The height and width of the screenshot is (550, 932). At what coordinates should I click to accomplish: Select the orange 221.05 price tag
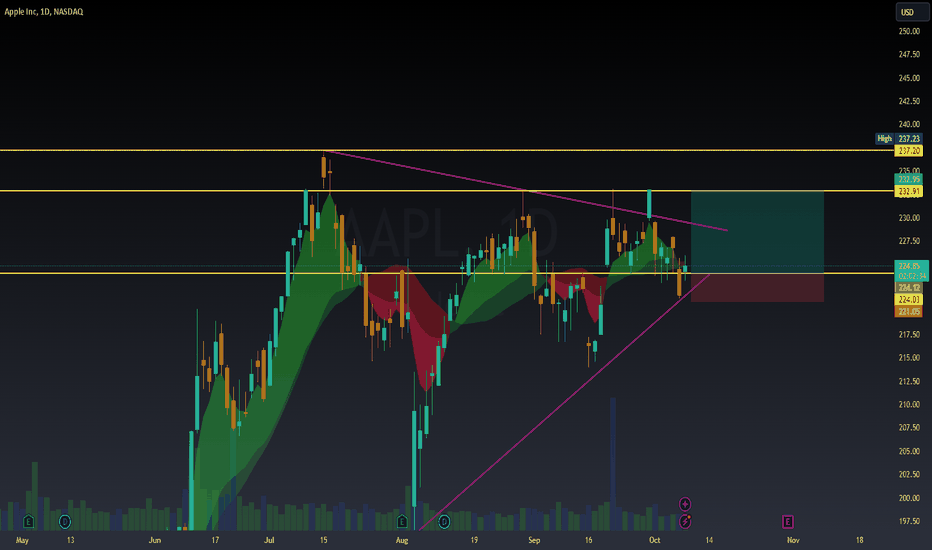[x=909, y=311]
